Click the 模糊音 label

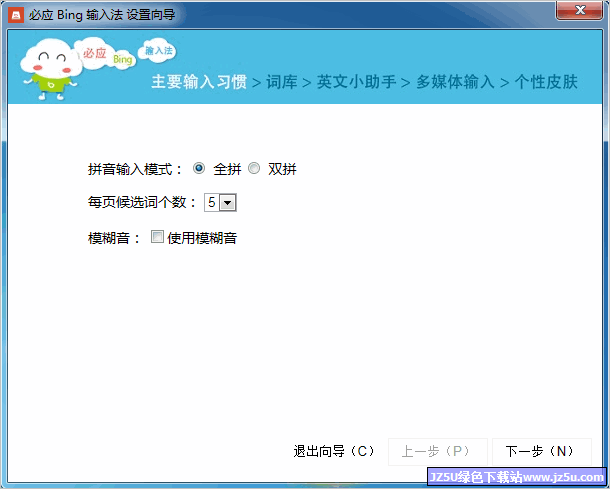coord(114,238)
